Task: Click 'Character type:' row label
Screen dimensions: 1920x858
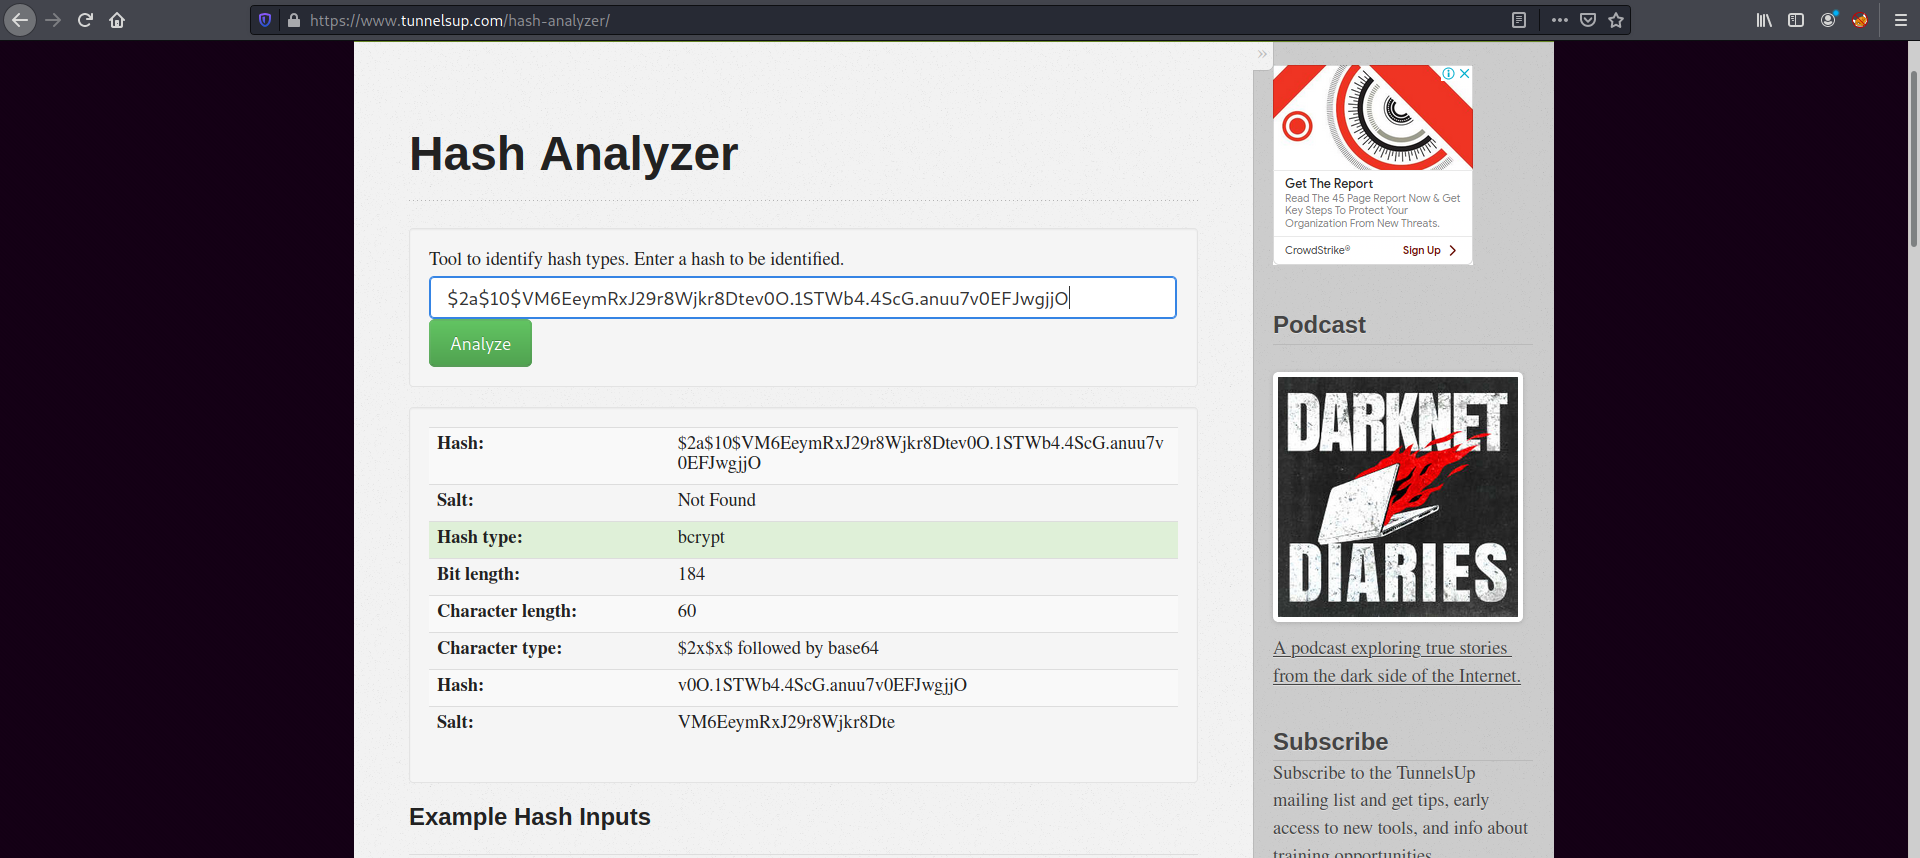Action: (499, 648)
